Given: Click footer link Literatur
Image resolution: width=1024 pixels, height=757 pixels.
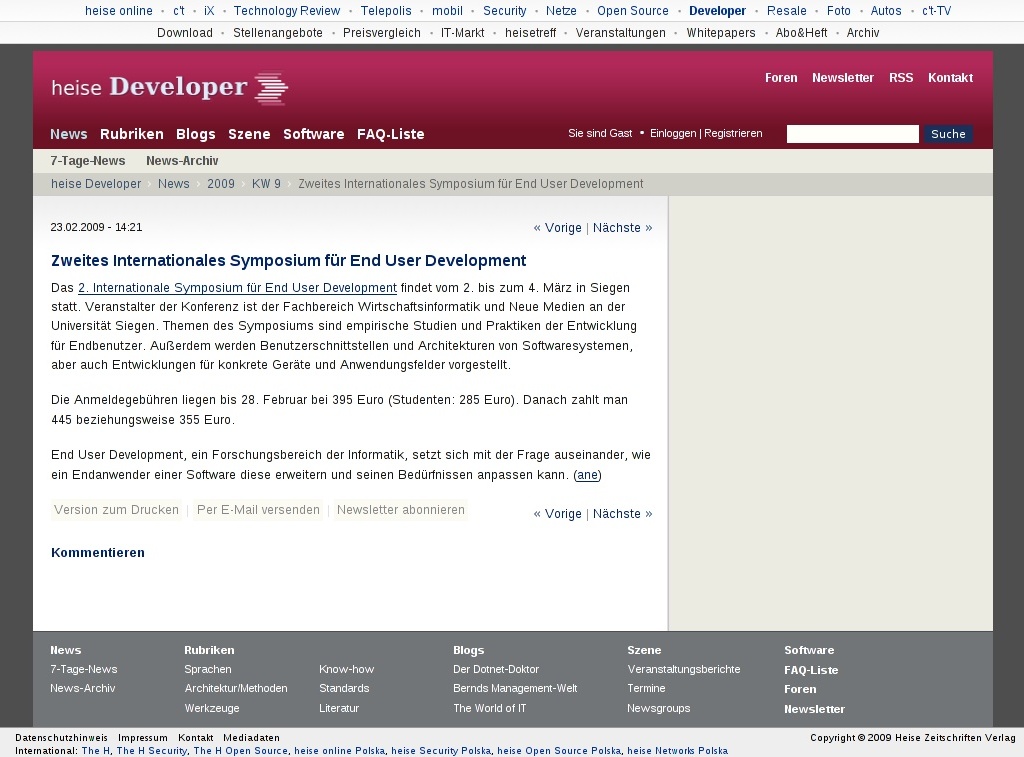Looking at the screenshot, I should coord(339,708).
